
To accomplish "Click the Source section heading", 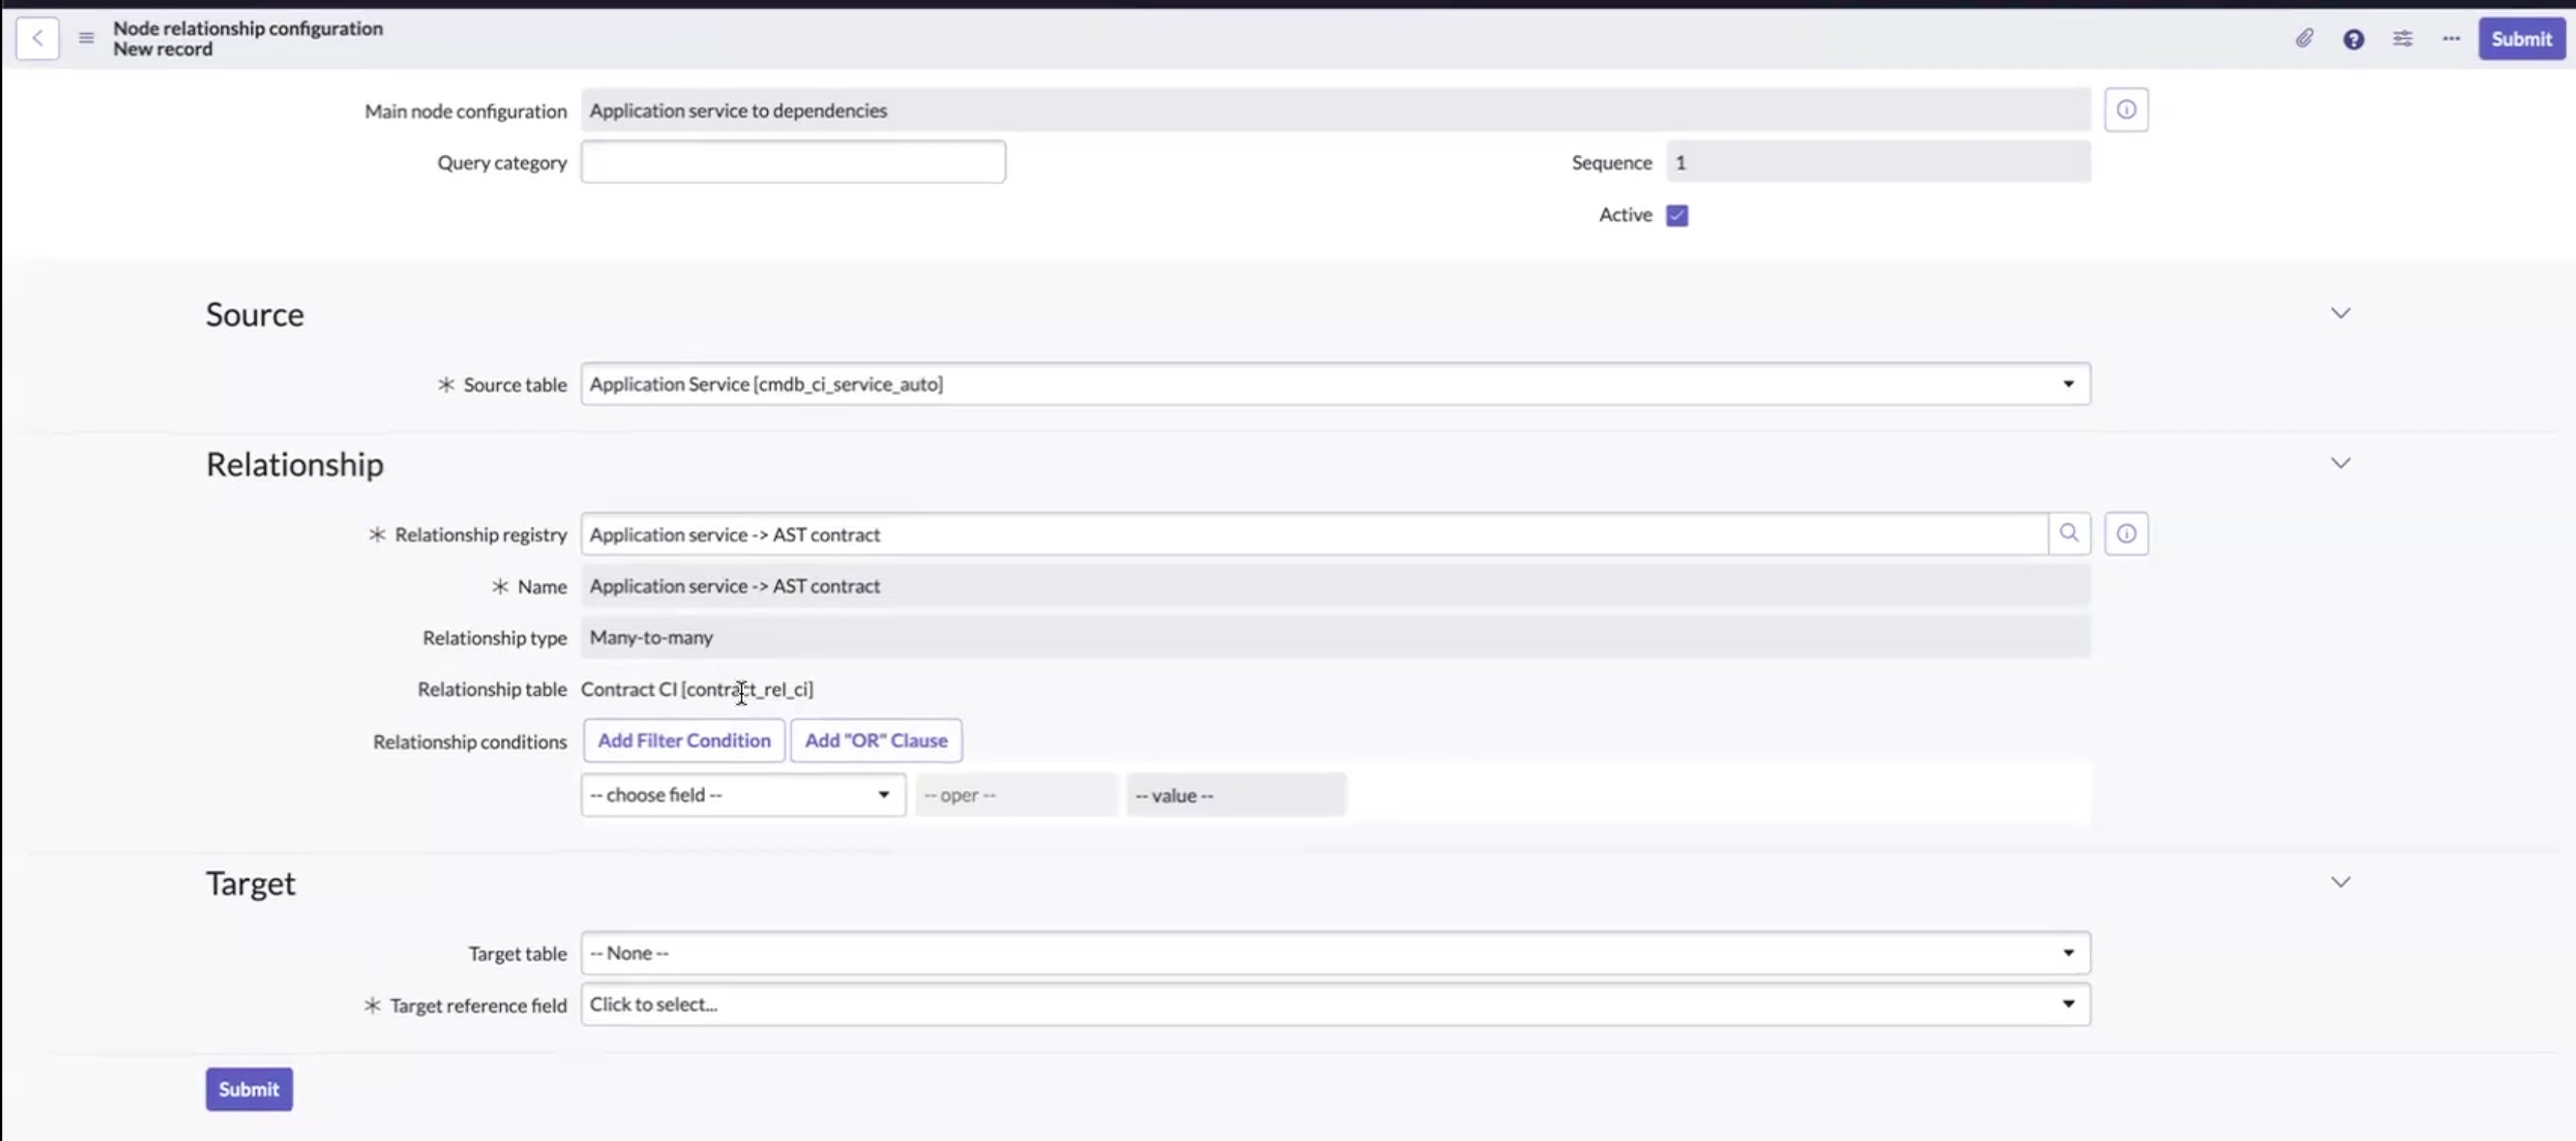I will 255,314.
